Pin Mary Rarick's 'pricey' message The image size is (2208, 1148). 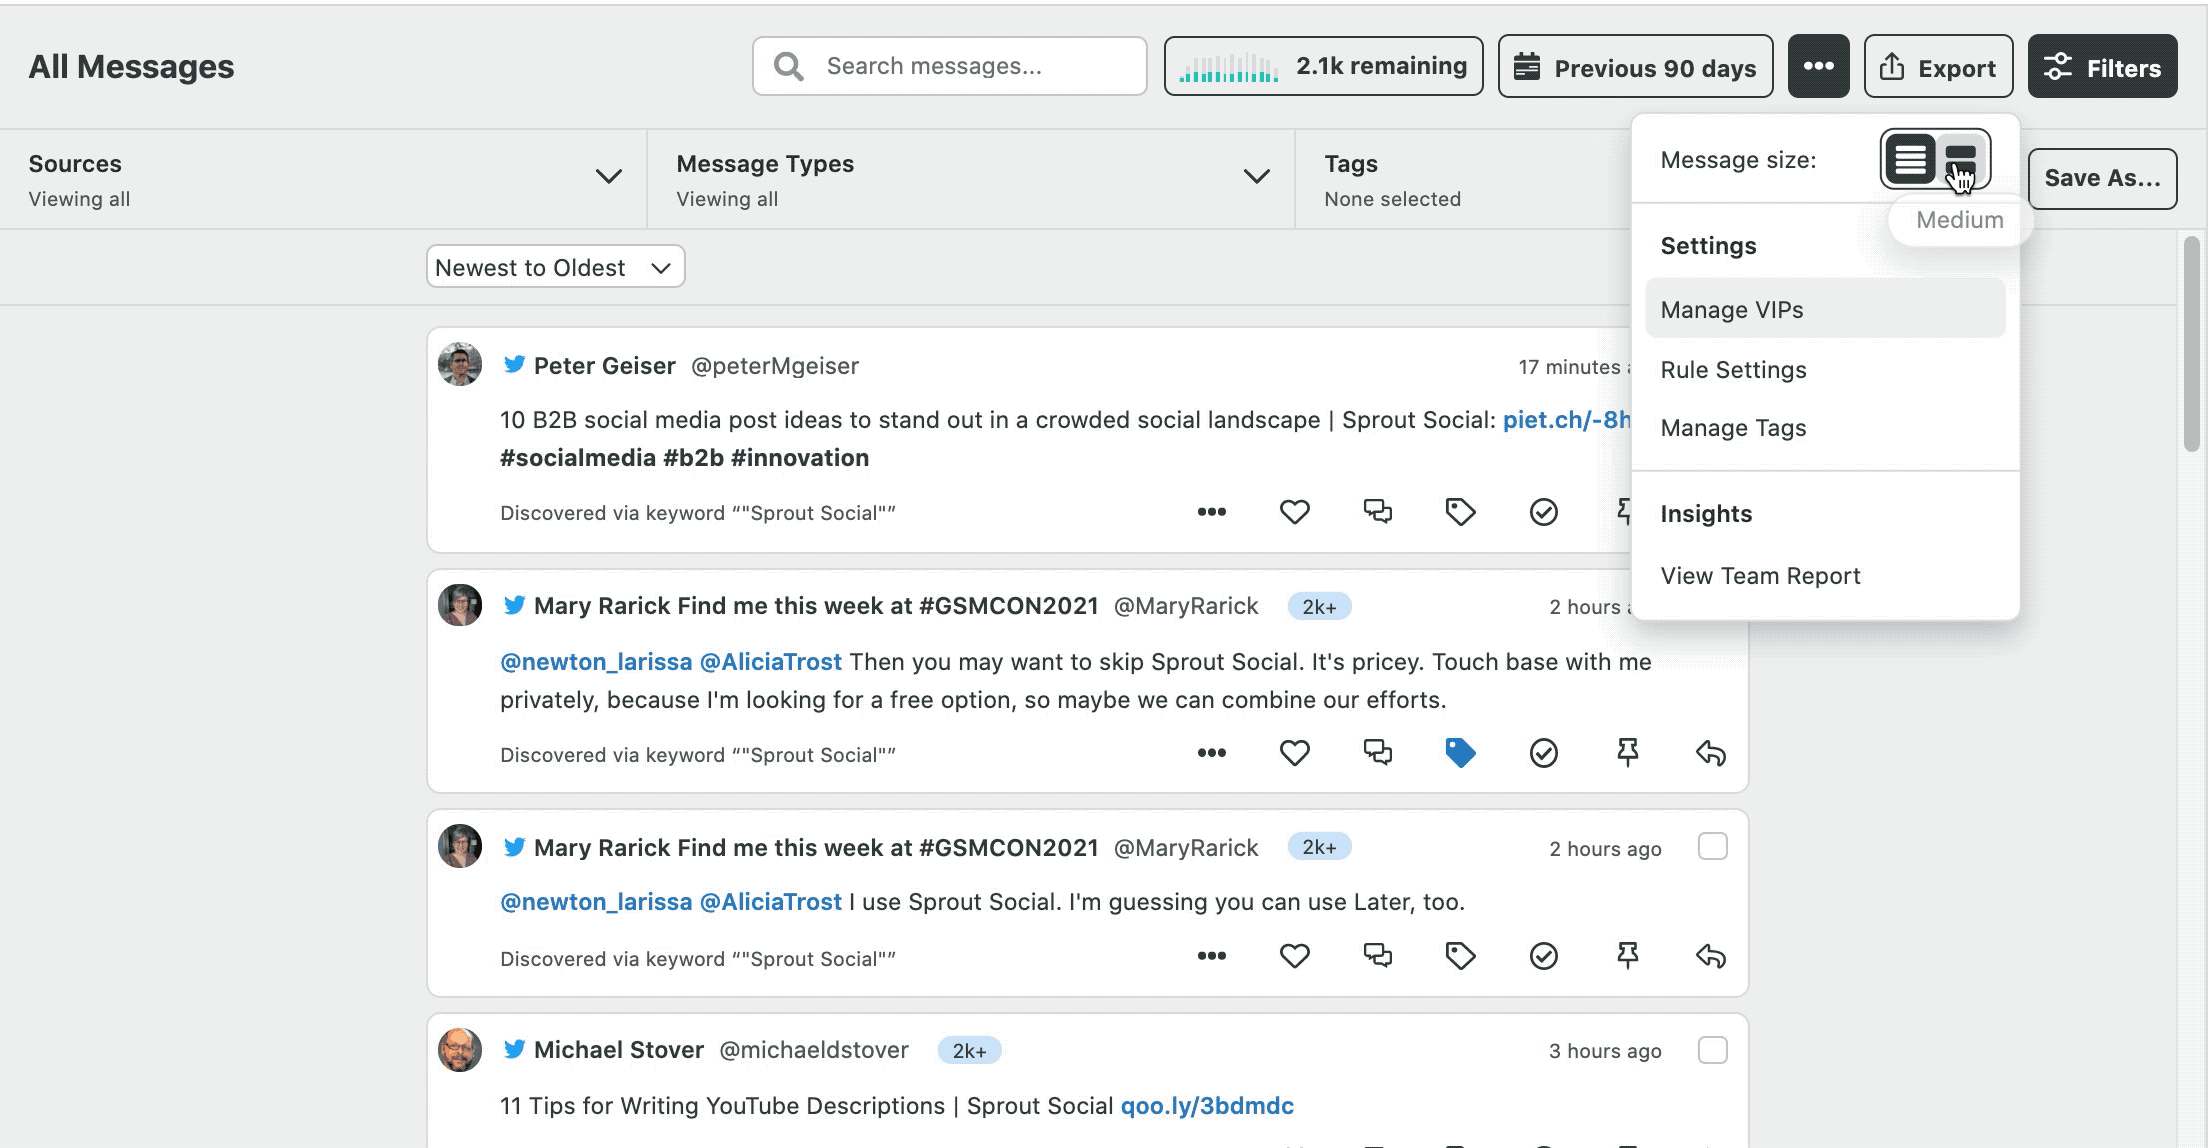pos(1627,752)
